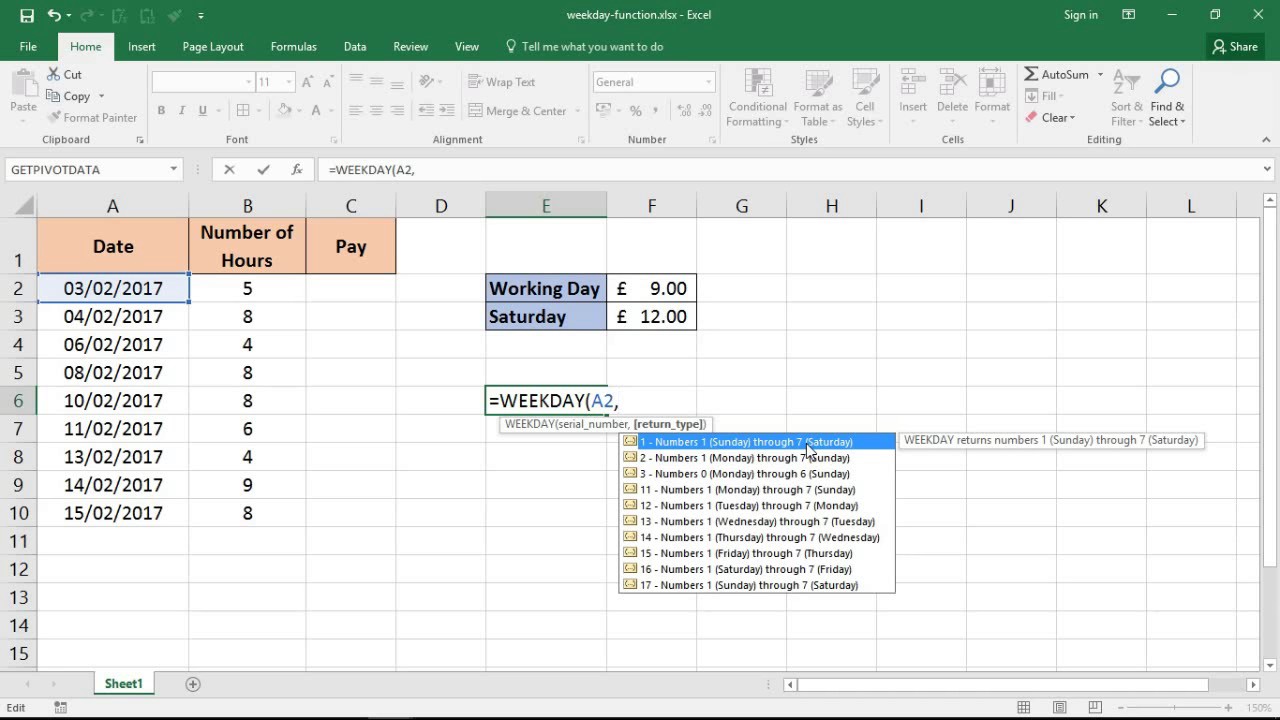Screen dimensions: 1280x720
Task: Click the Save icon in title bar
Action: click(27, 15)
